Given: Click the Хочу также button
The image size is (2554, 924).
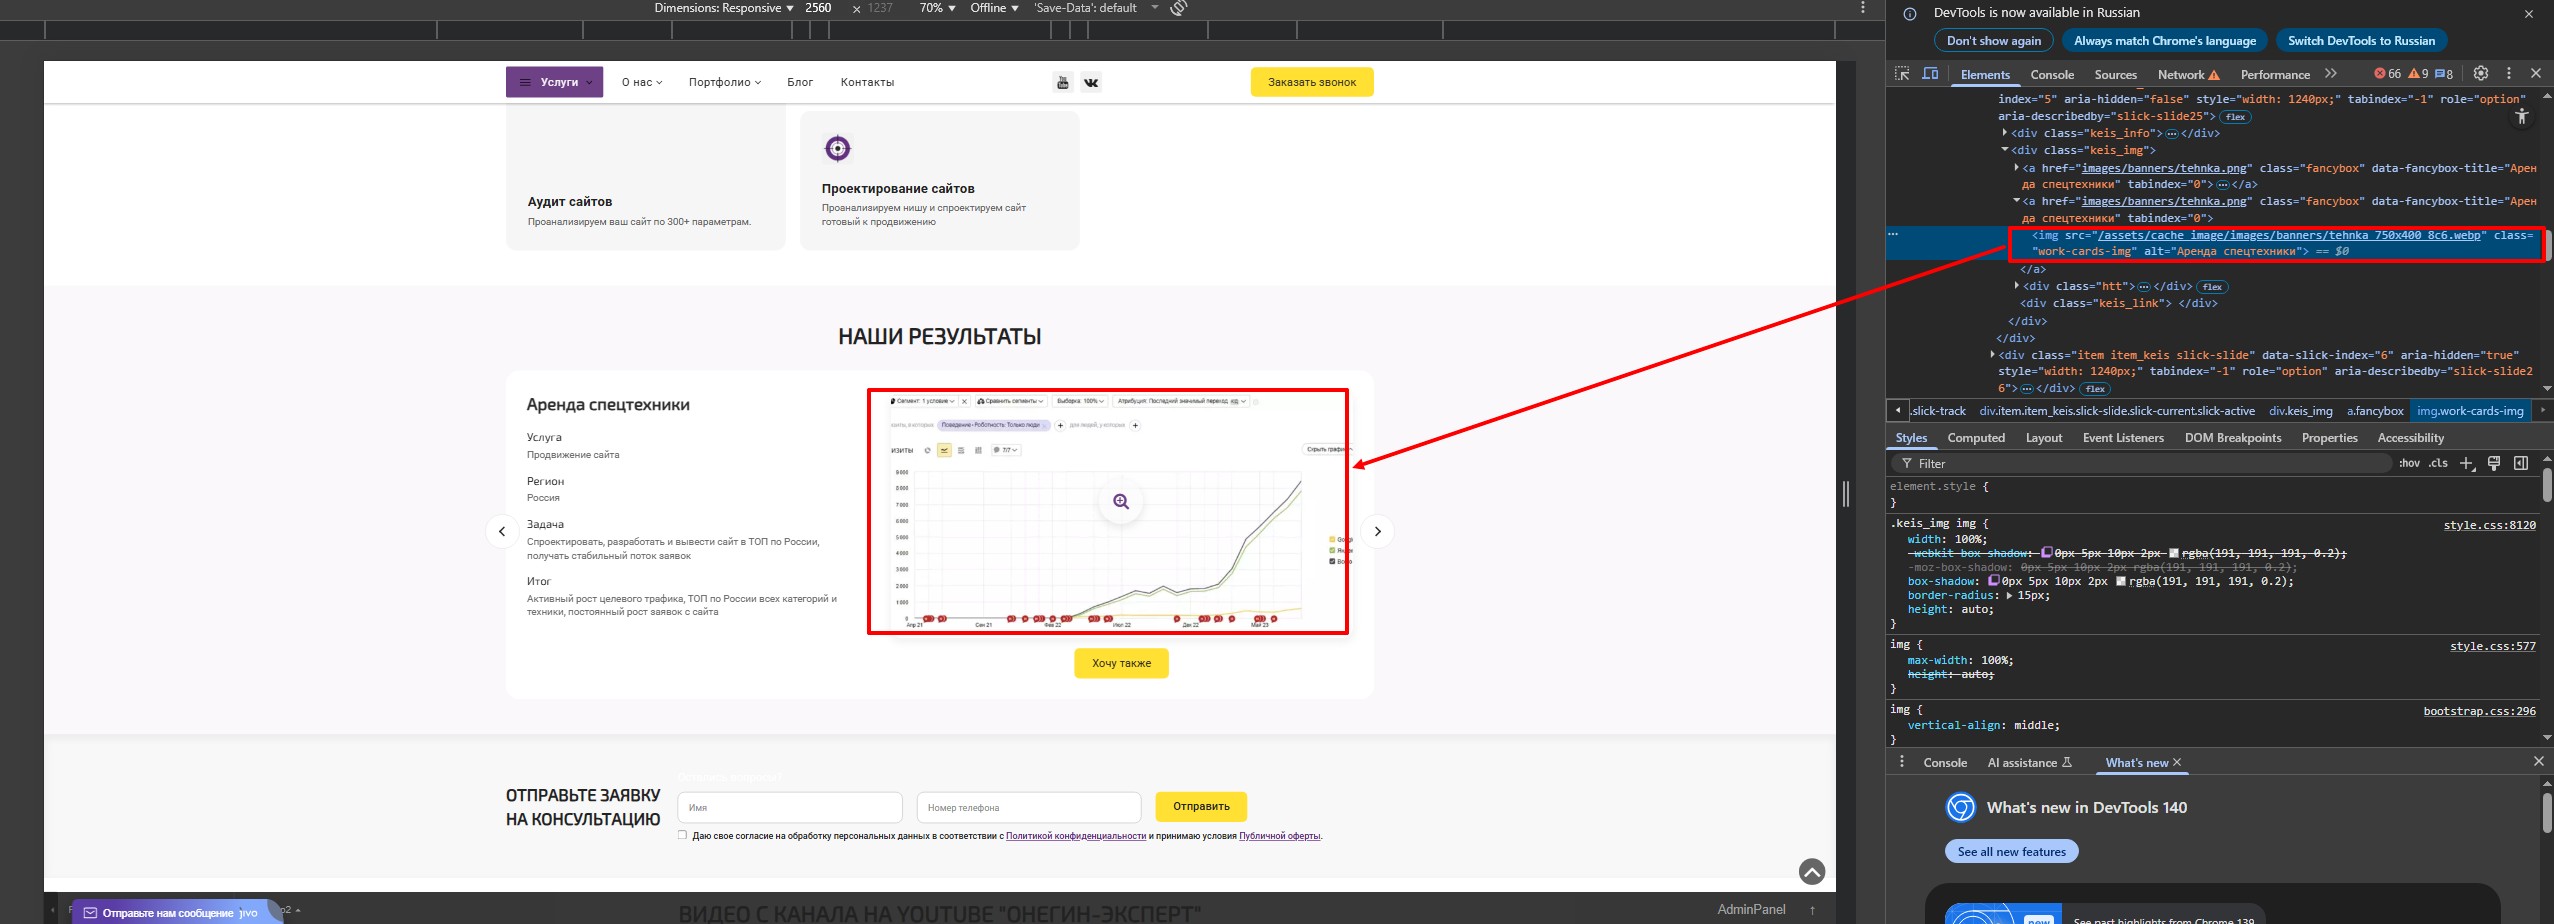Looking at the screenshot, I should (x=1121, y=663).
